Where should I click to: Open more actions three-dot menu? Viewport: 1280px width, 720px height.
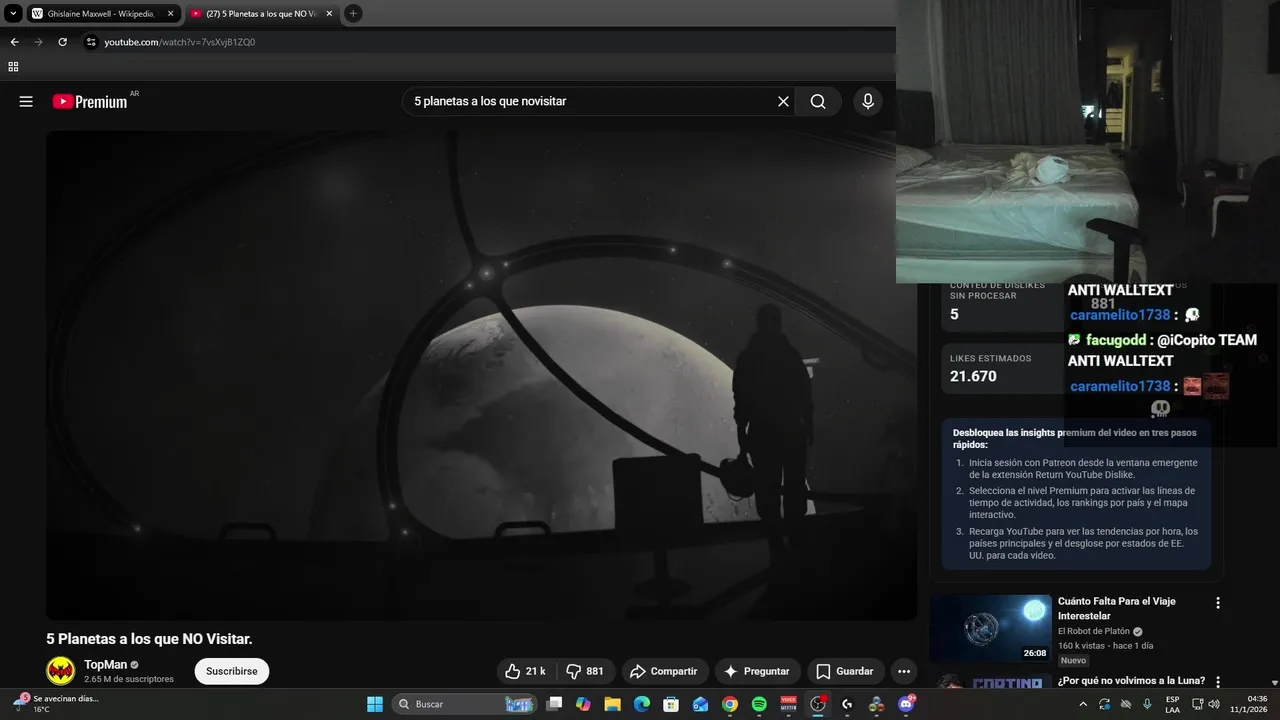pyautogui.click(x=904, y=671)
